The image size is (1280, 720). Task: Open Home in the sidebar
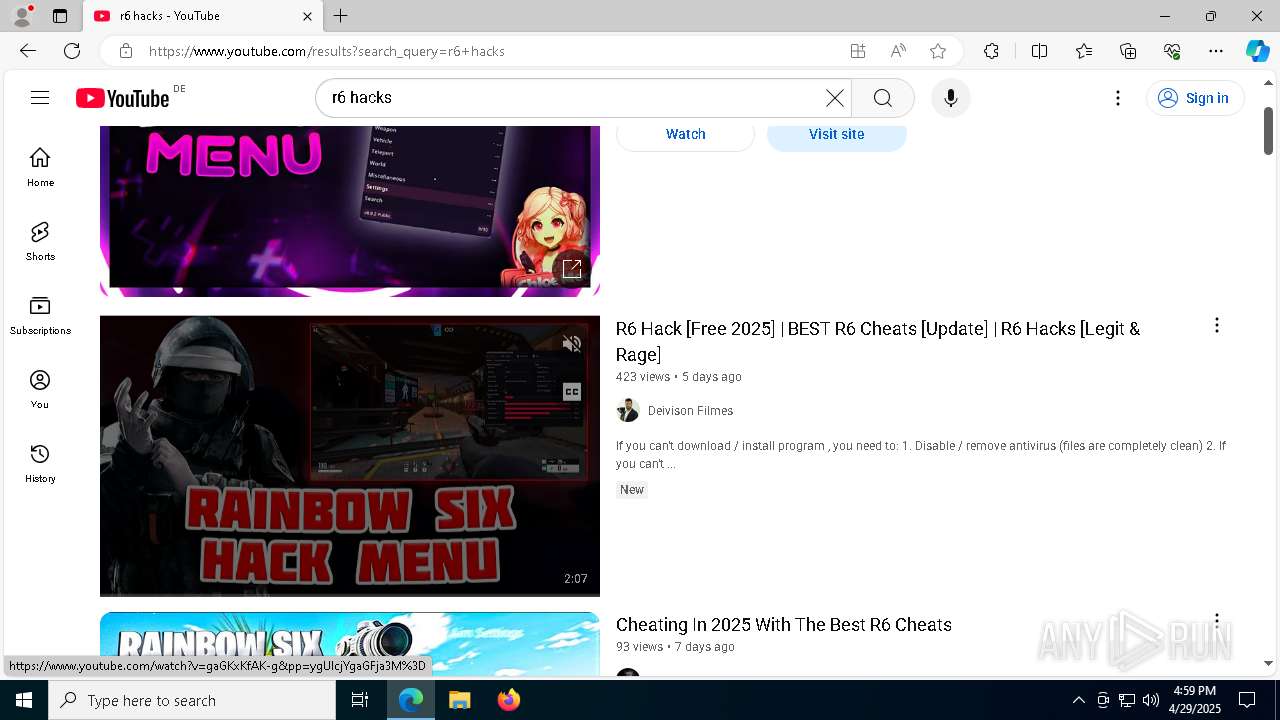point(40,167)
